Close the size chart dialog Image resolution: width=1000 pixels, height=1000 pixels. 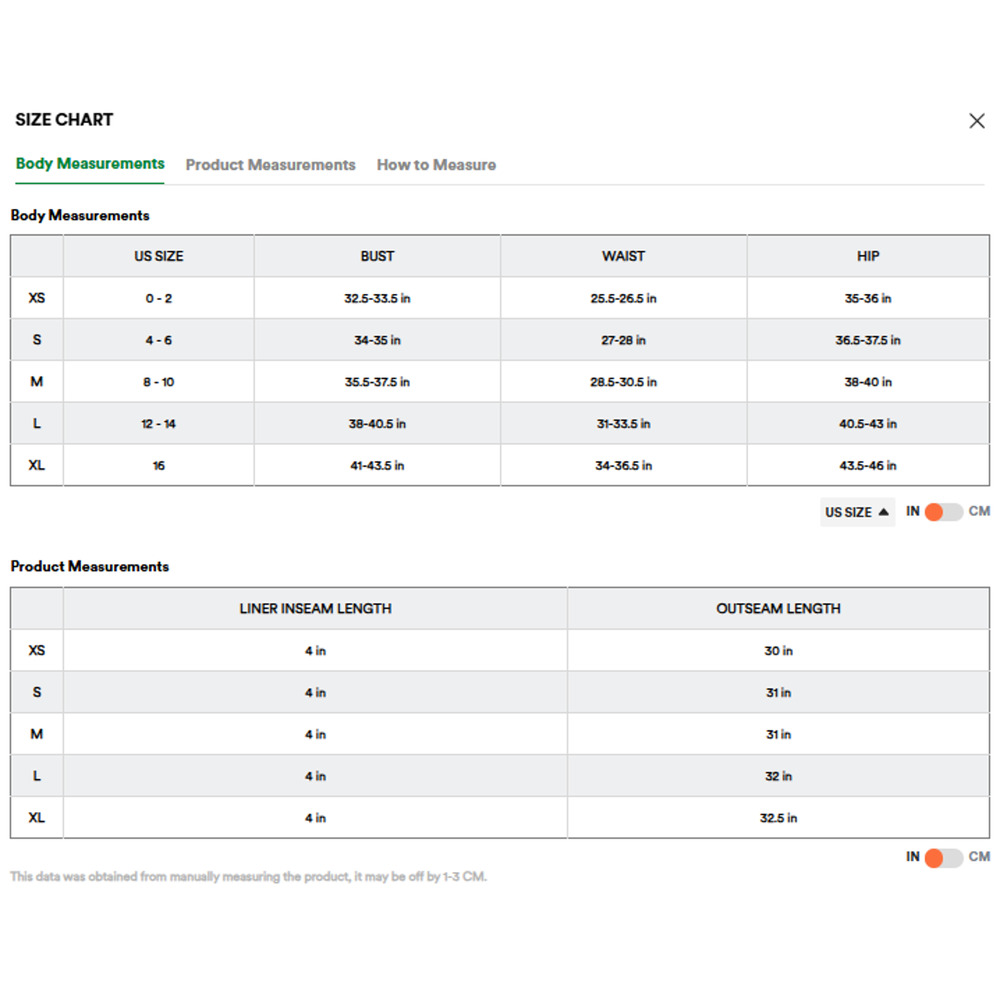[976, 121]
